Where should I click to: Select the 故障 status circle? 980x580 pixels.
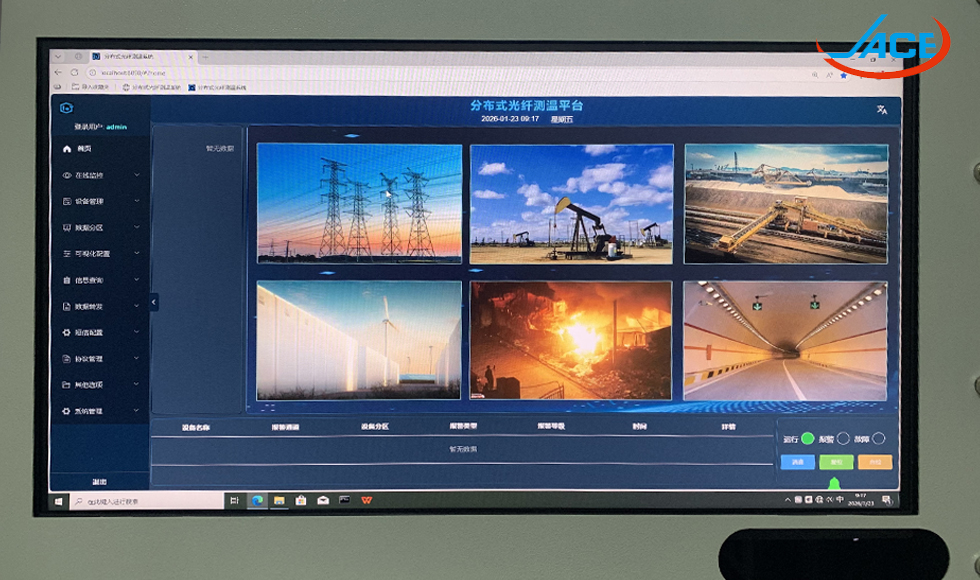point(878,438)
